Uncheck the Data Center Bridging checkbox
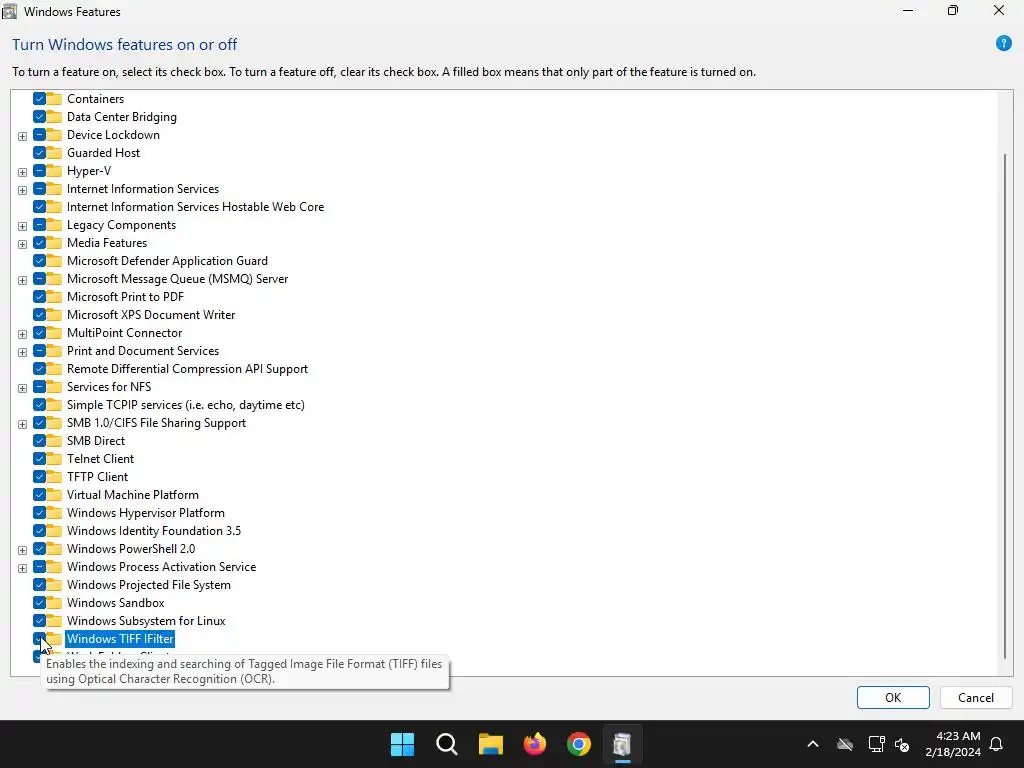The width and height of the screenshot is (1024, 768). 39,117
